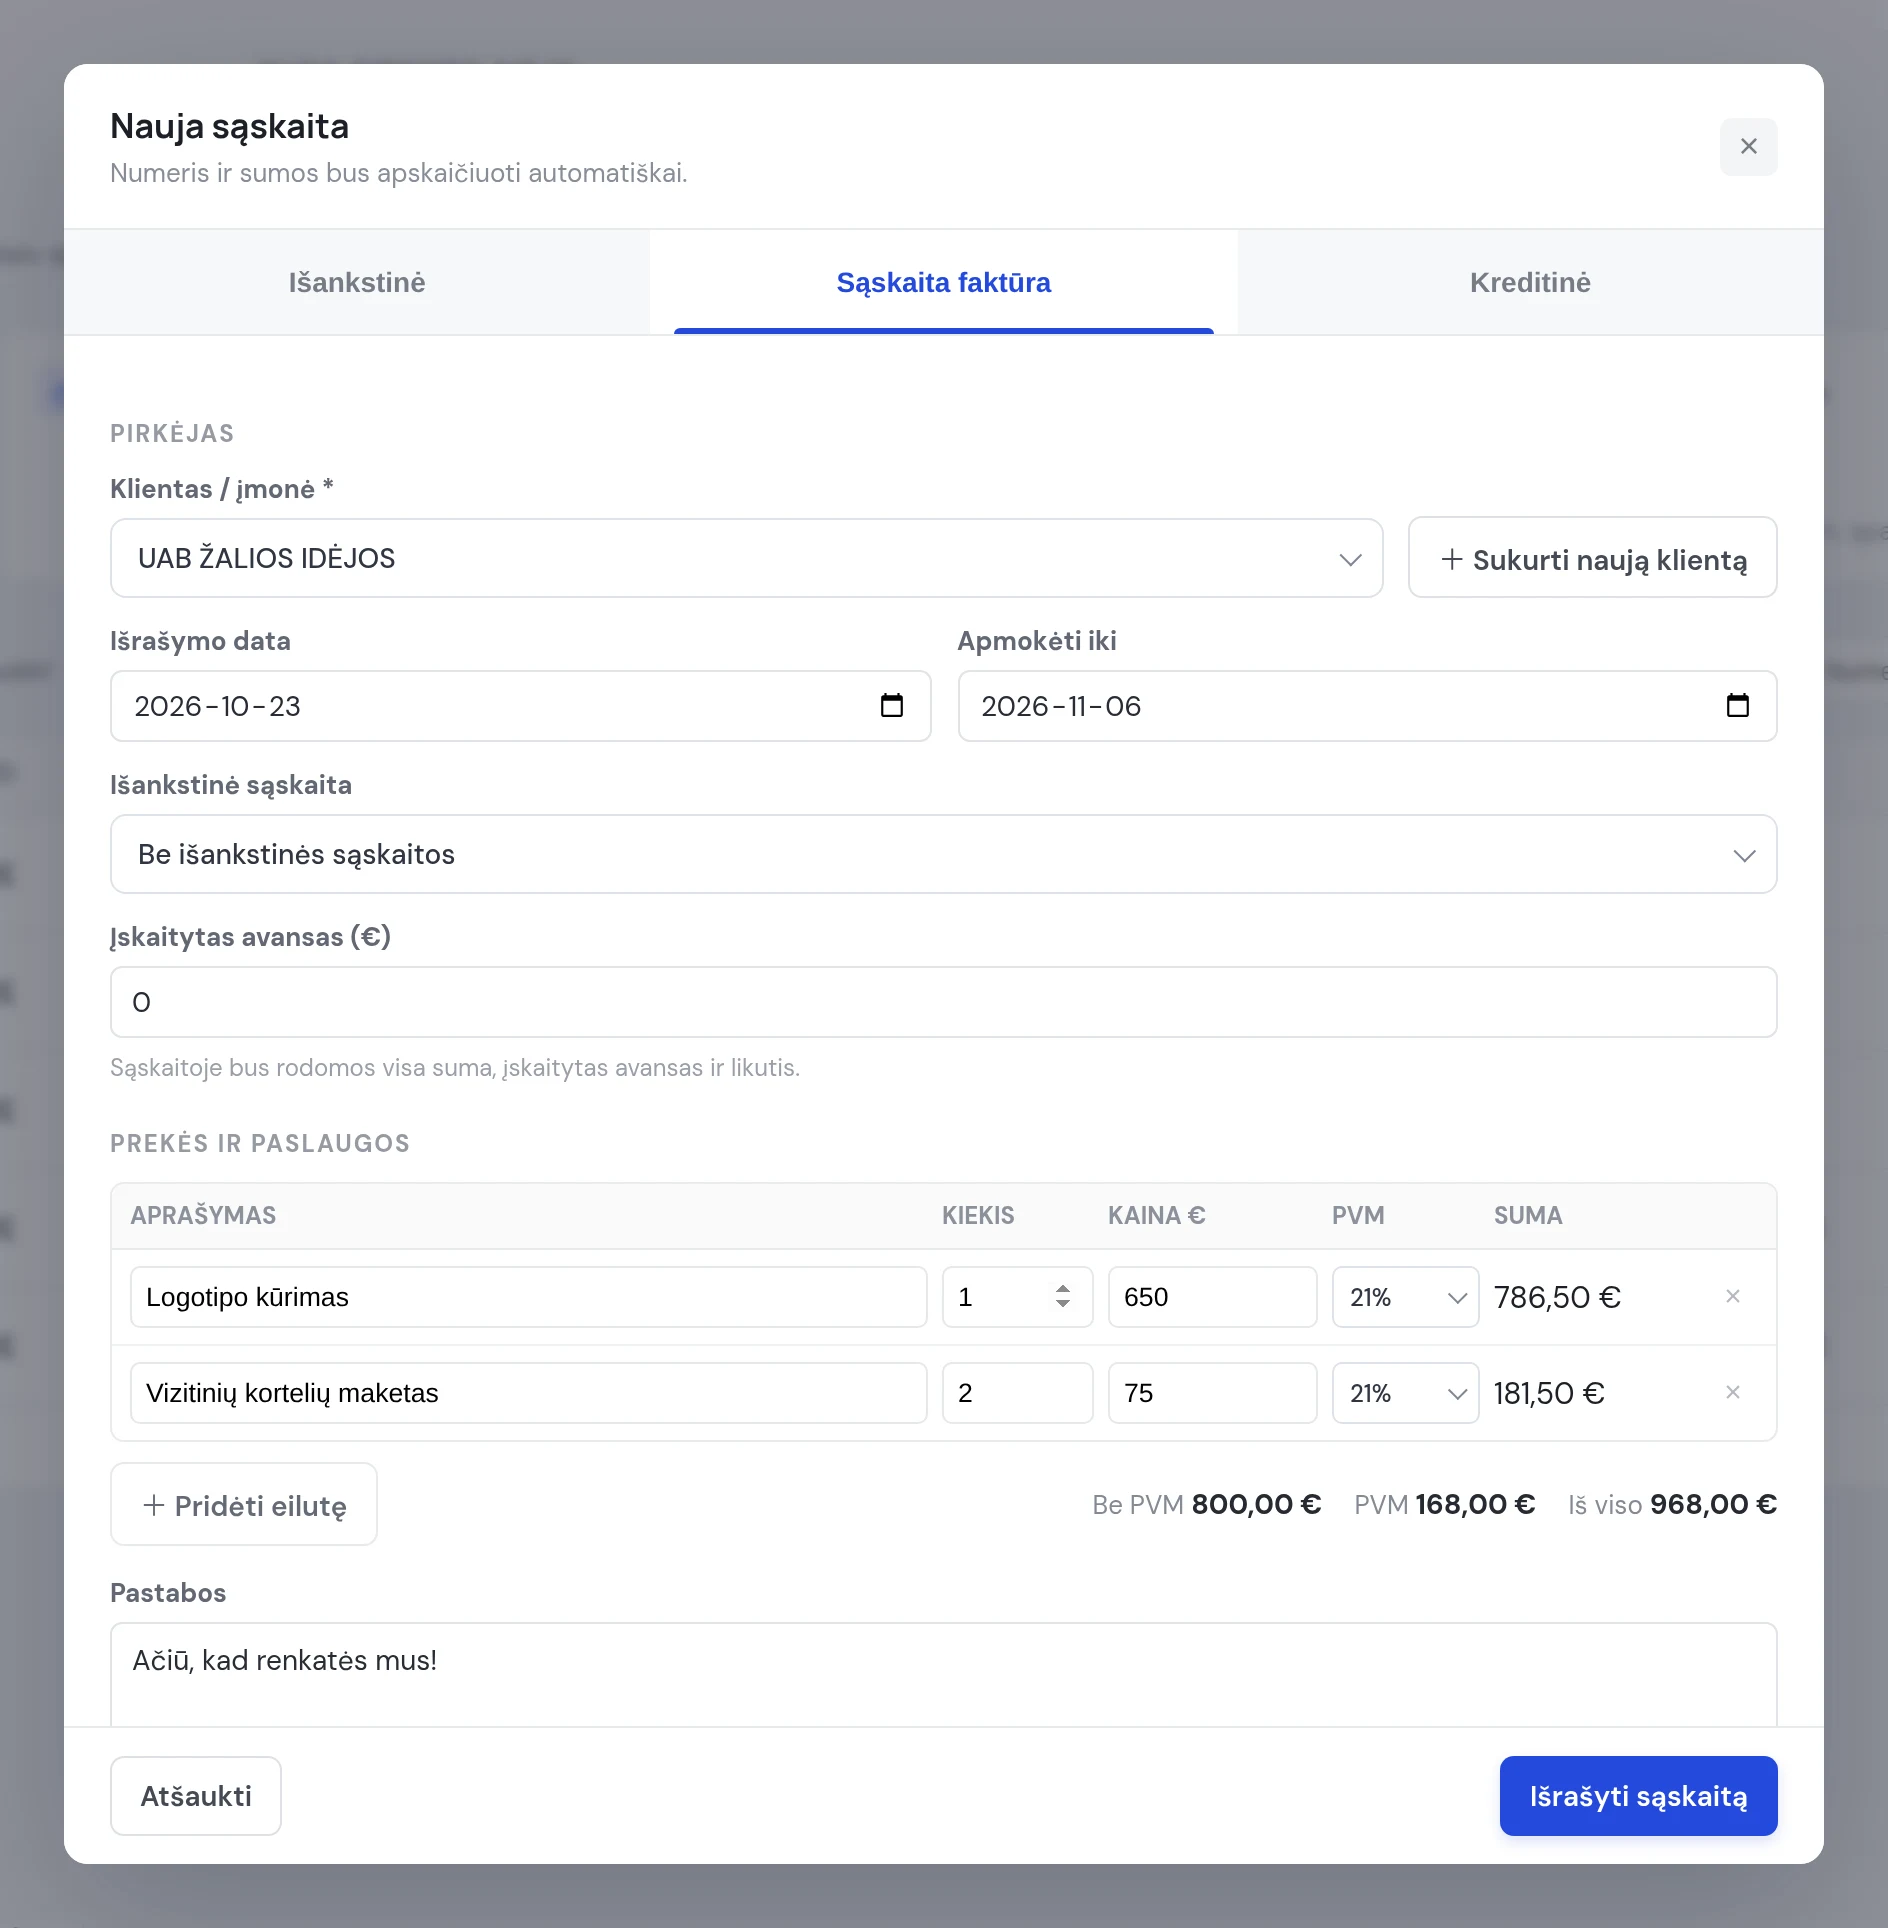Expand the Klientas / įmonė dropdown
Viewport: 1888px width, 1928px height.
tap(746, 558)
